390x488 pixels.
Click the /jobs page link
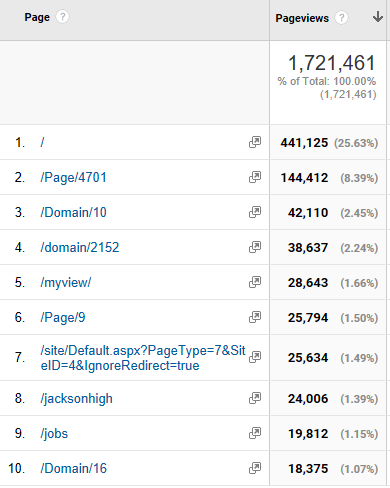point(54,434)
